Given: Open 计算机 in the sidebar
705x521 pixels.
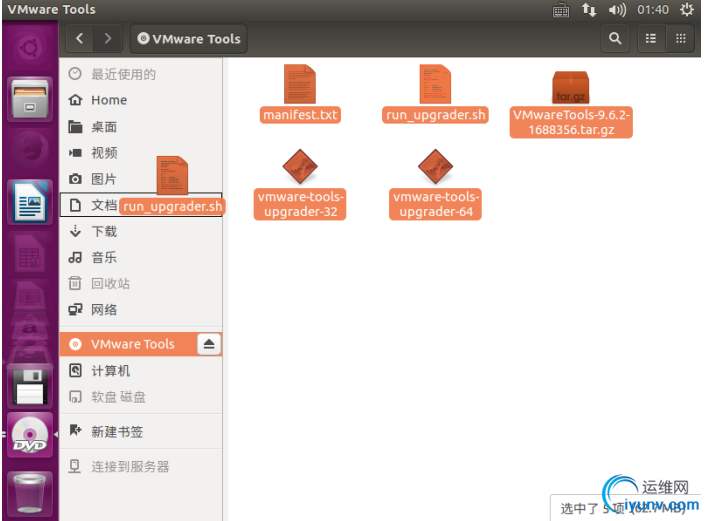Looking at the screenshot, I should tap(141, 371).
